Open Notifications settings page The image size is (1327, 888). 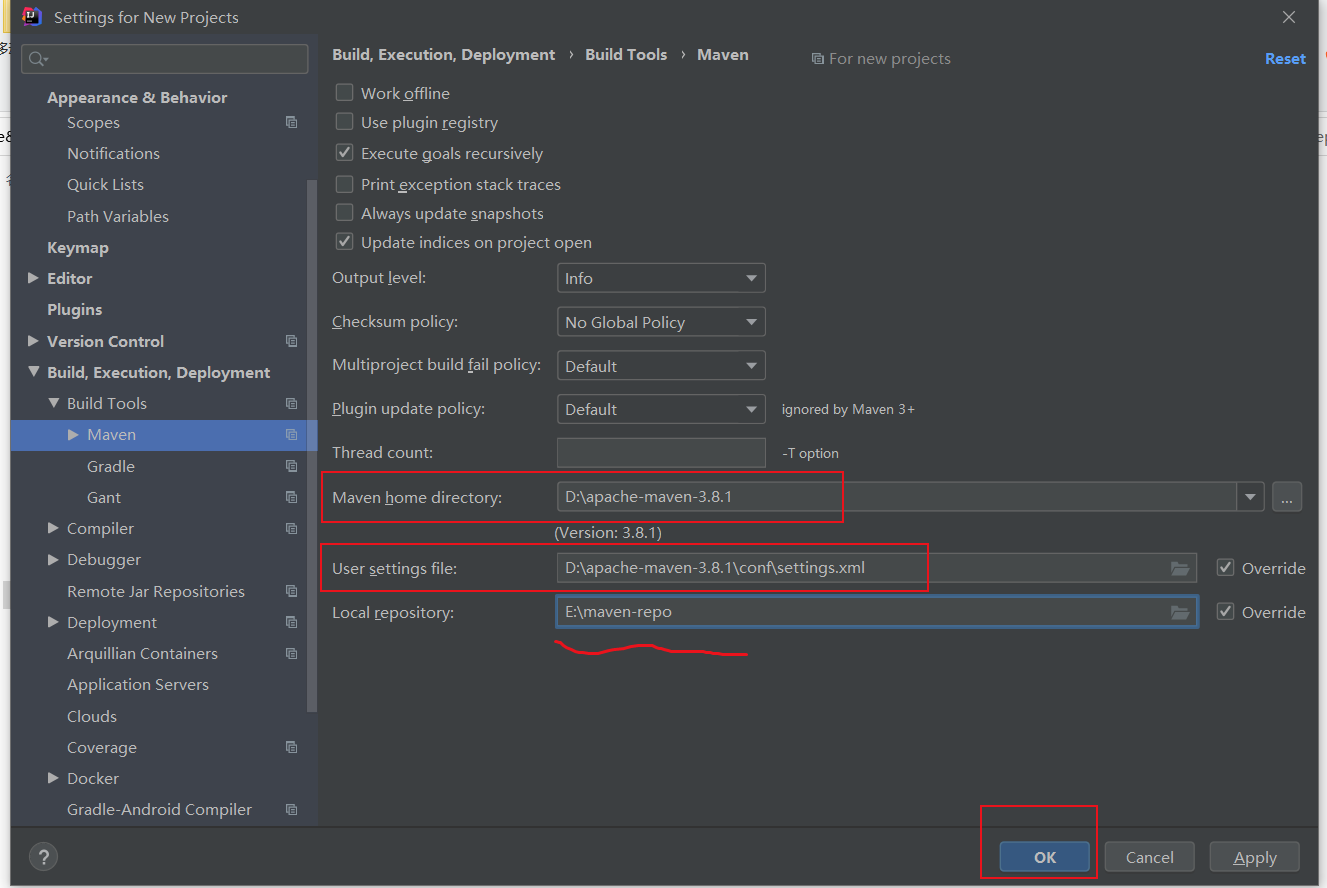click(x=113, y=153)
